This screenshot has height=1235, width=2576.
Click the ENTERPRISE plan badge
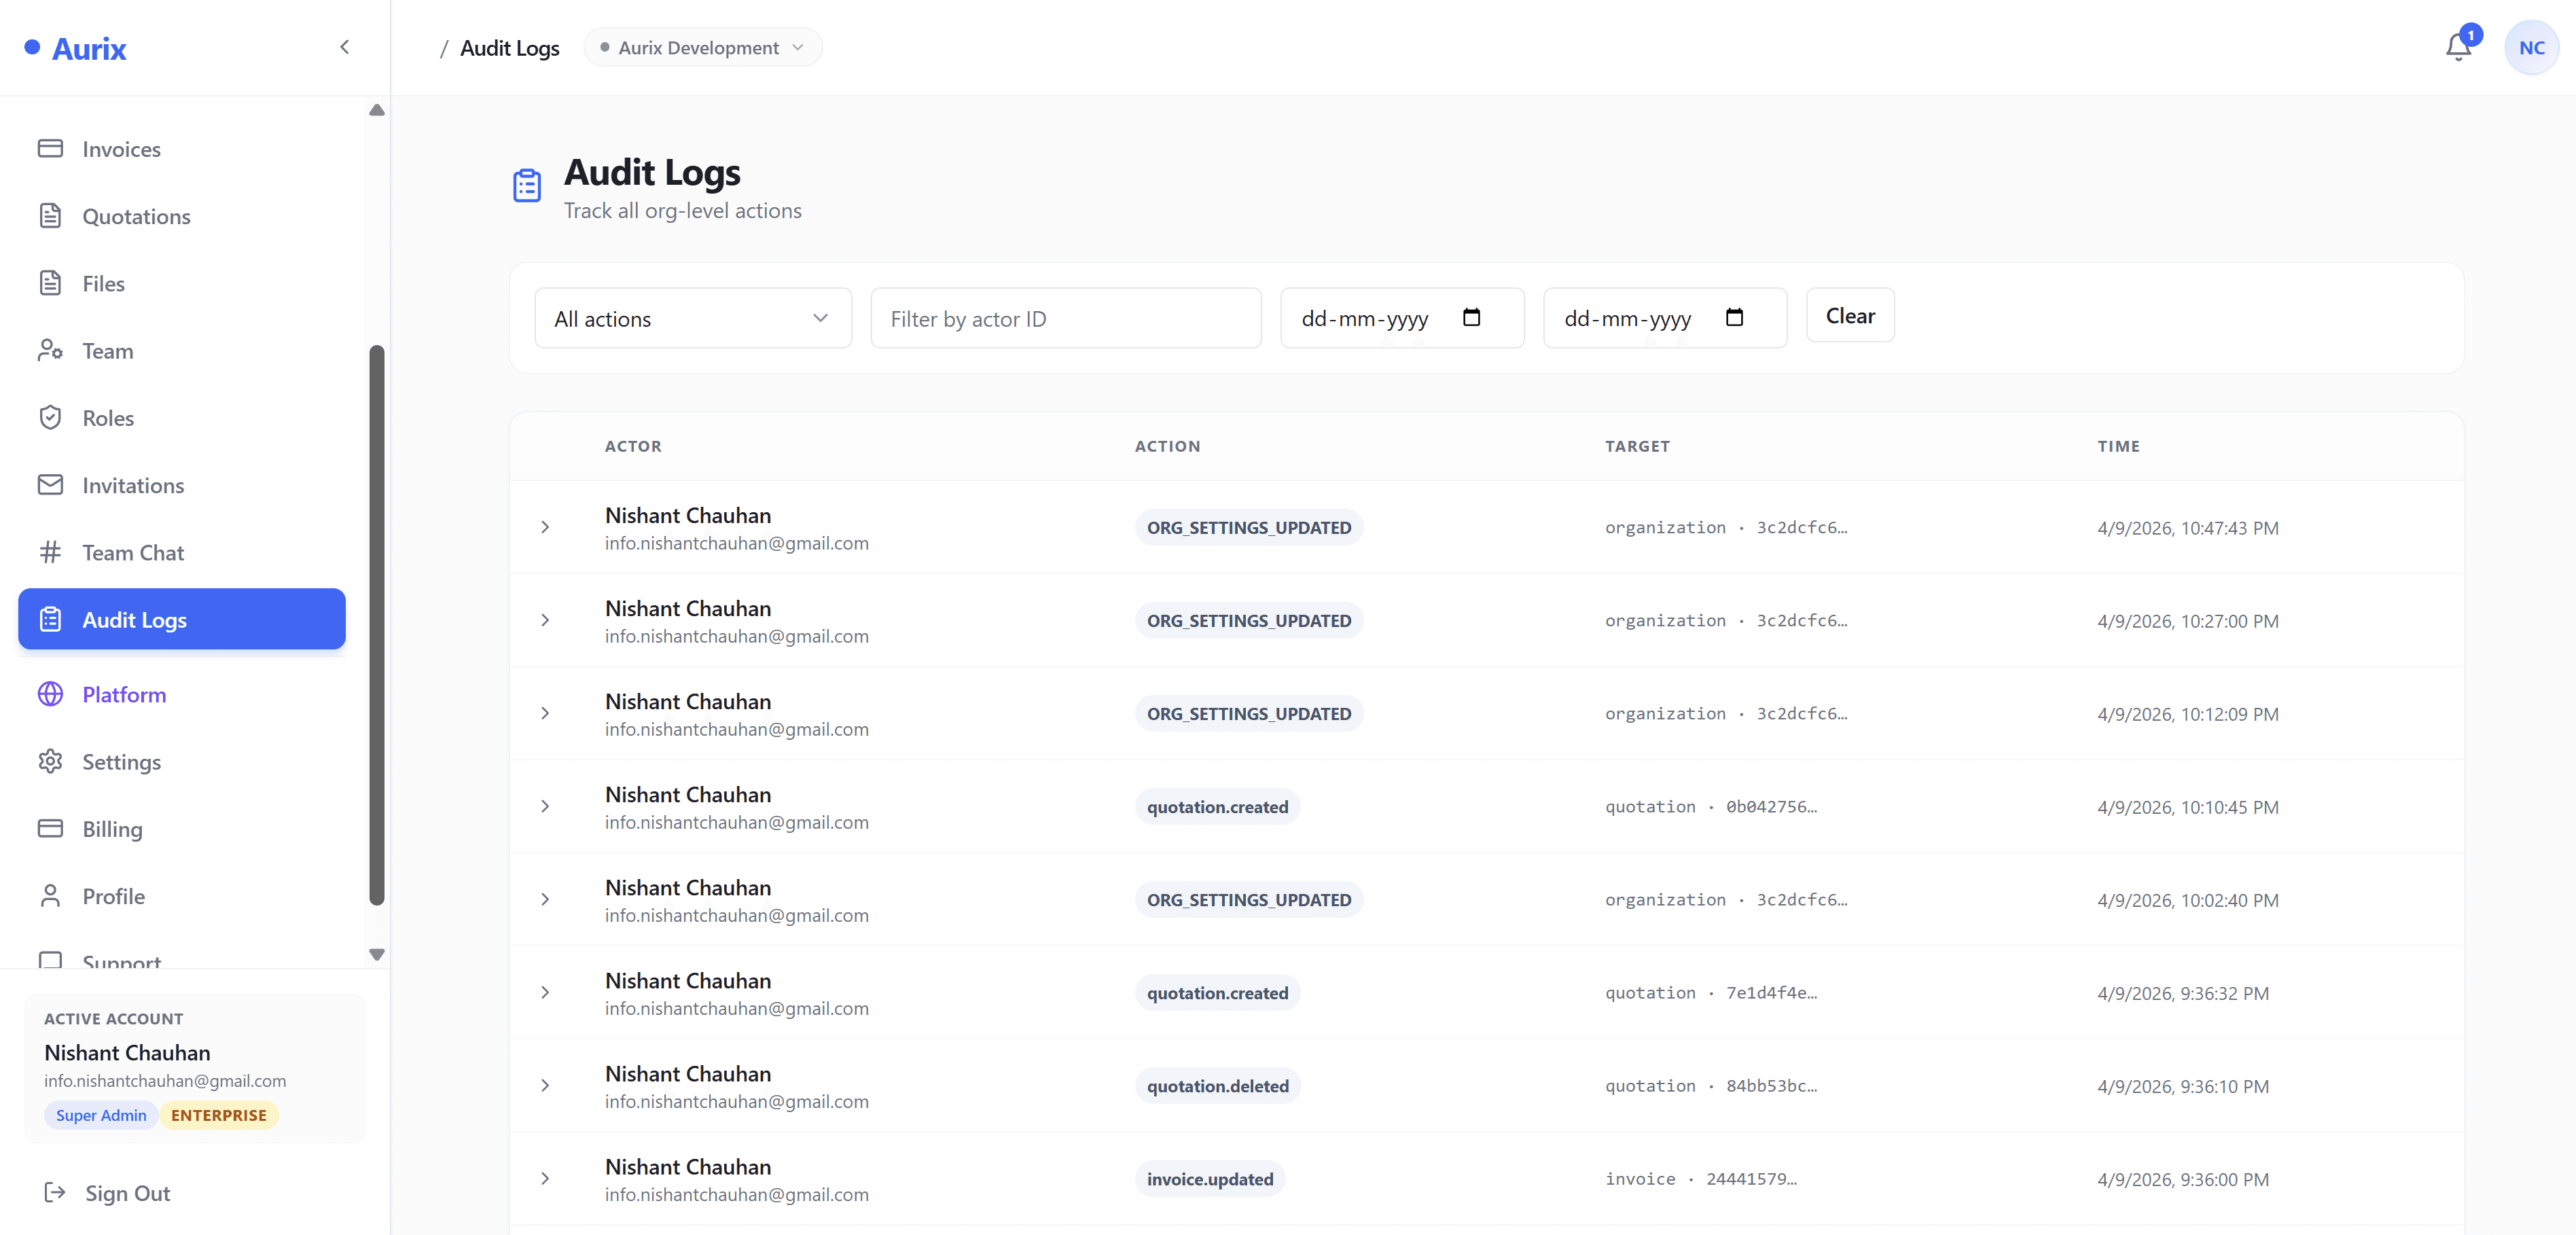[219, 1114]
